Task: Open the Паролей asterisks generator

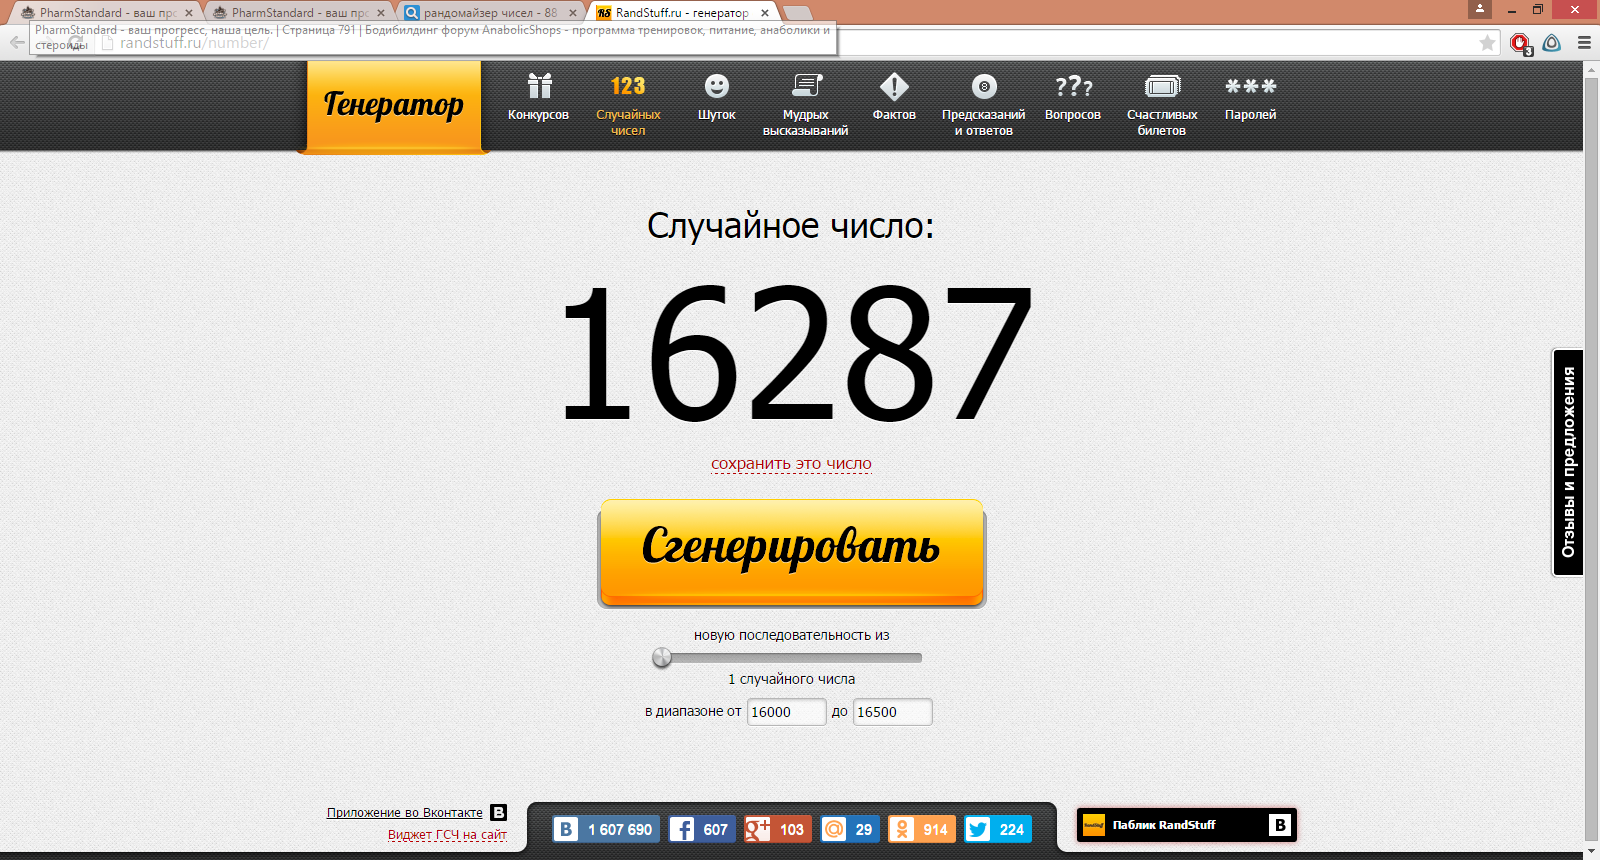Action: (1250, 98)
